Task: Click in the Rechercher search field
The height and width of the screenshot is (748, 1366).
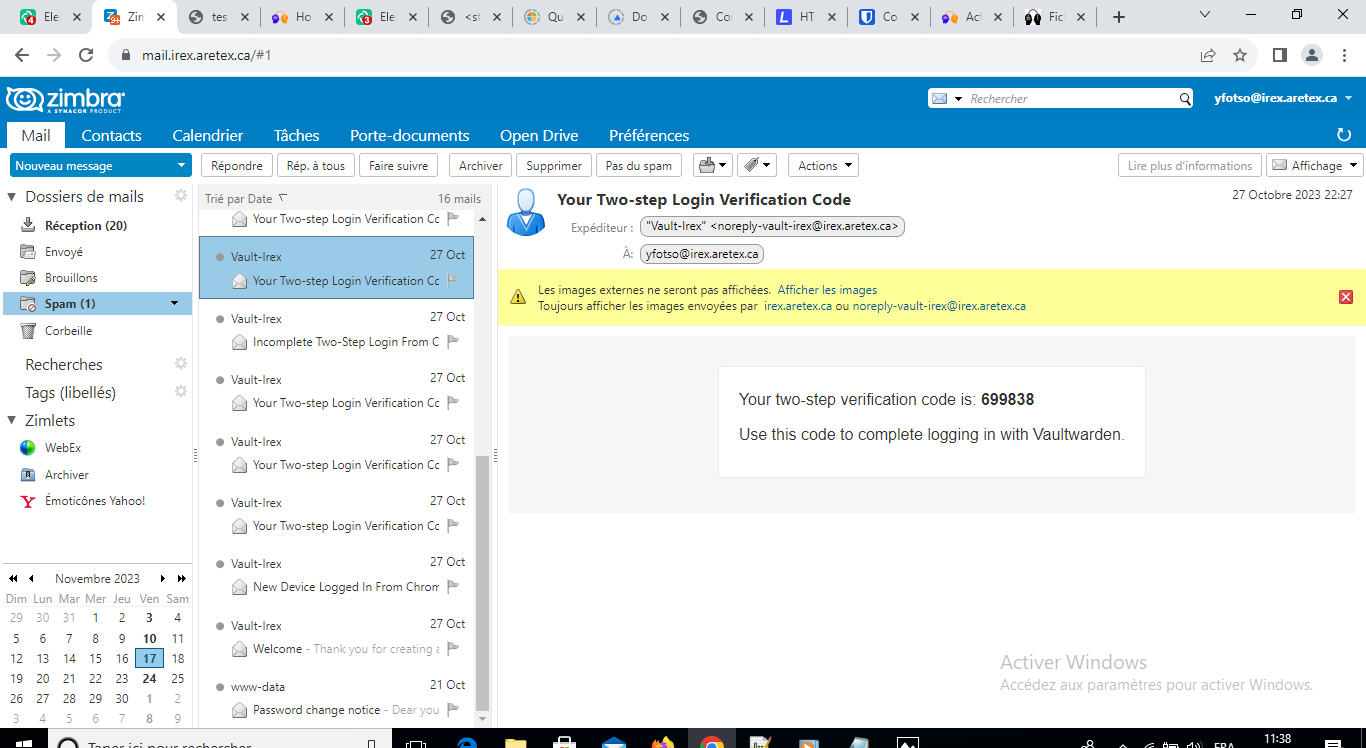Action: click(x=1072, y=99)
